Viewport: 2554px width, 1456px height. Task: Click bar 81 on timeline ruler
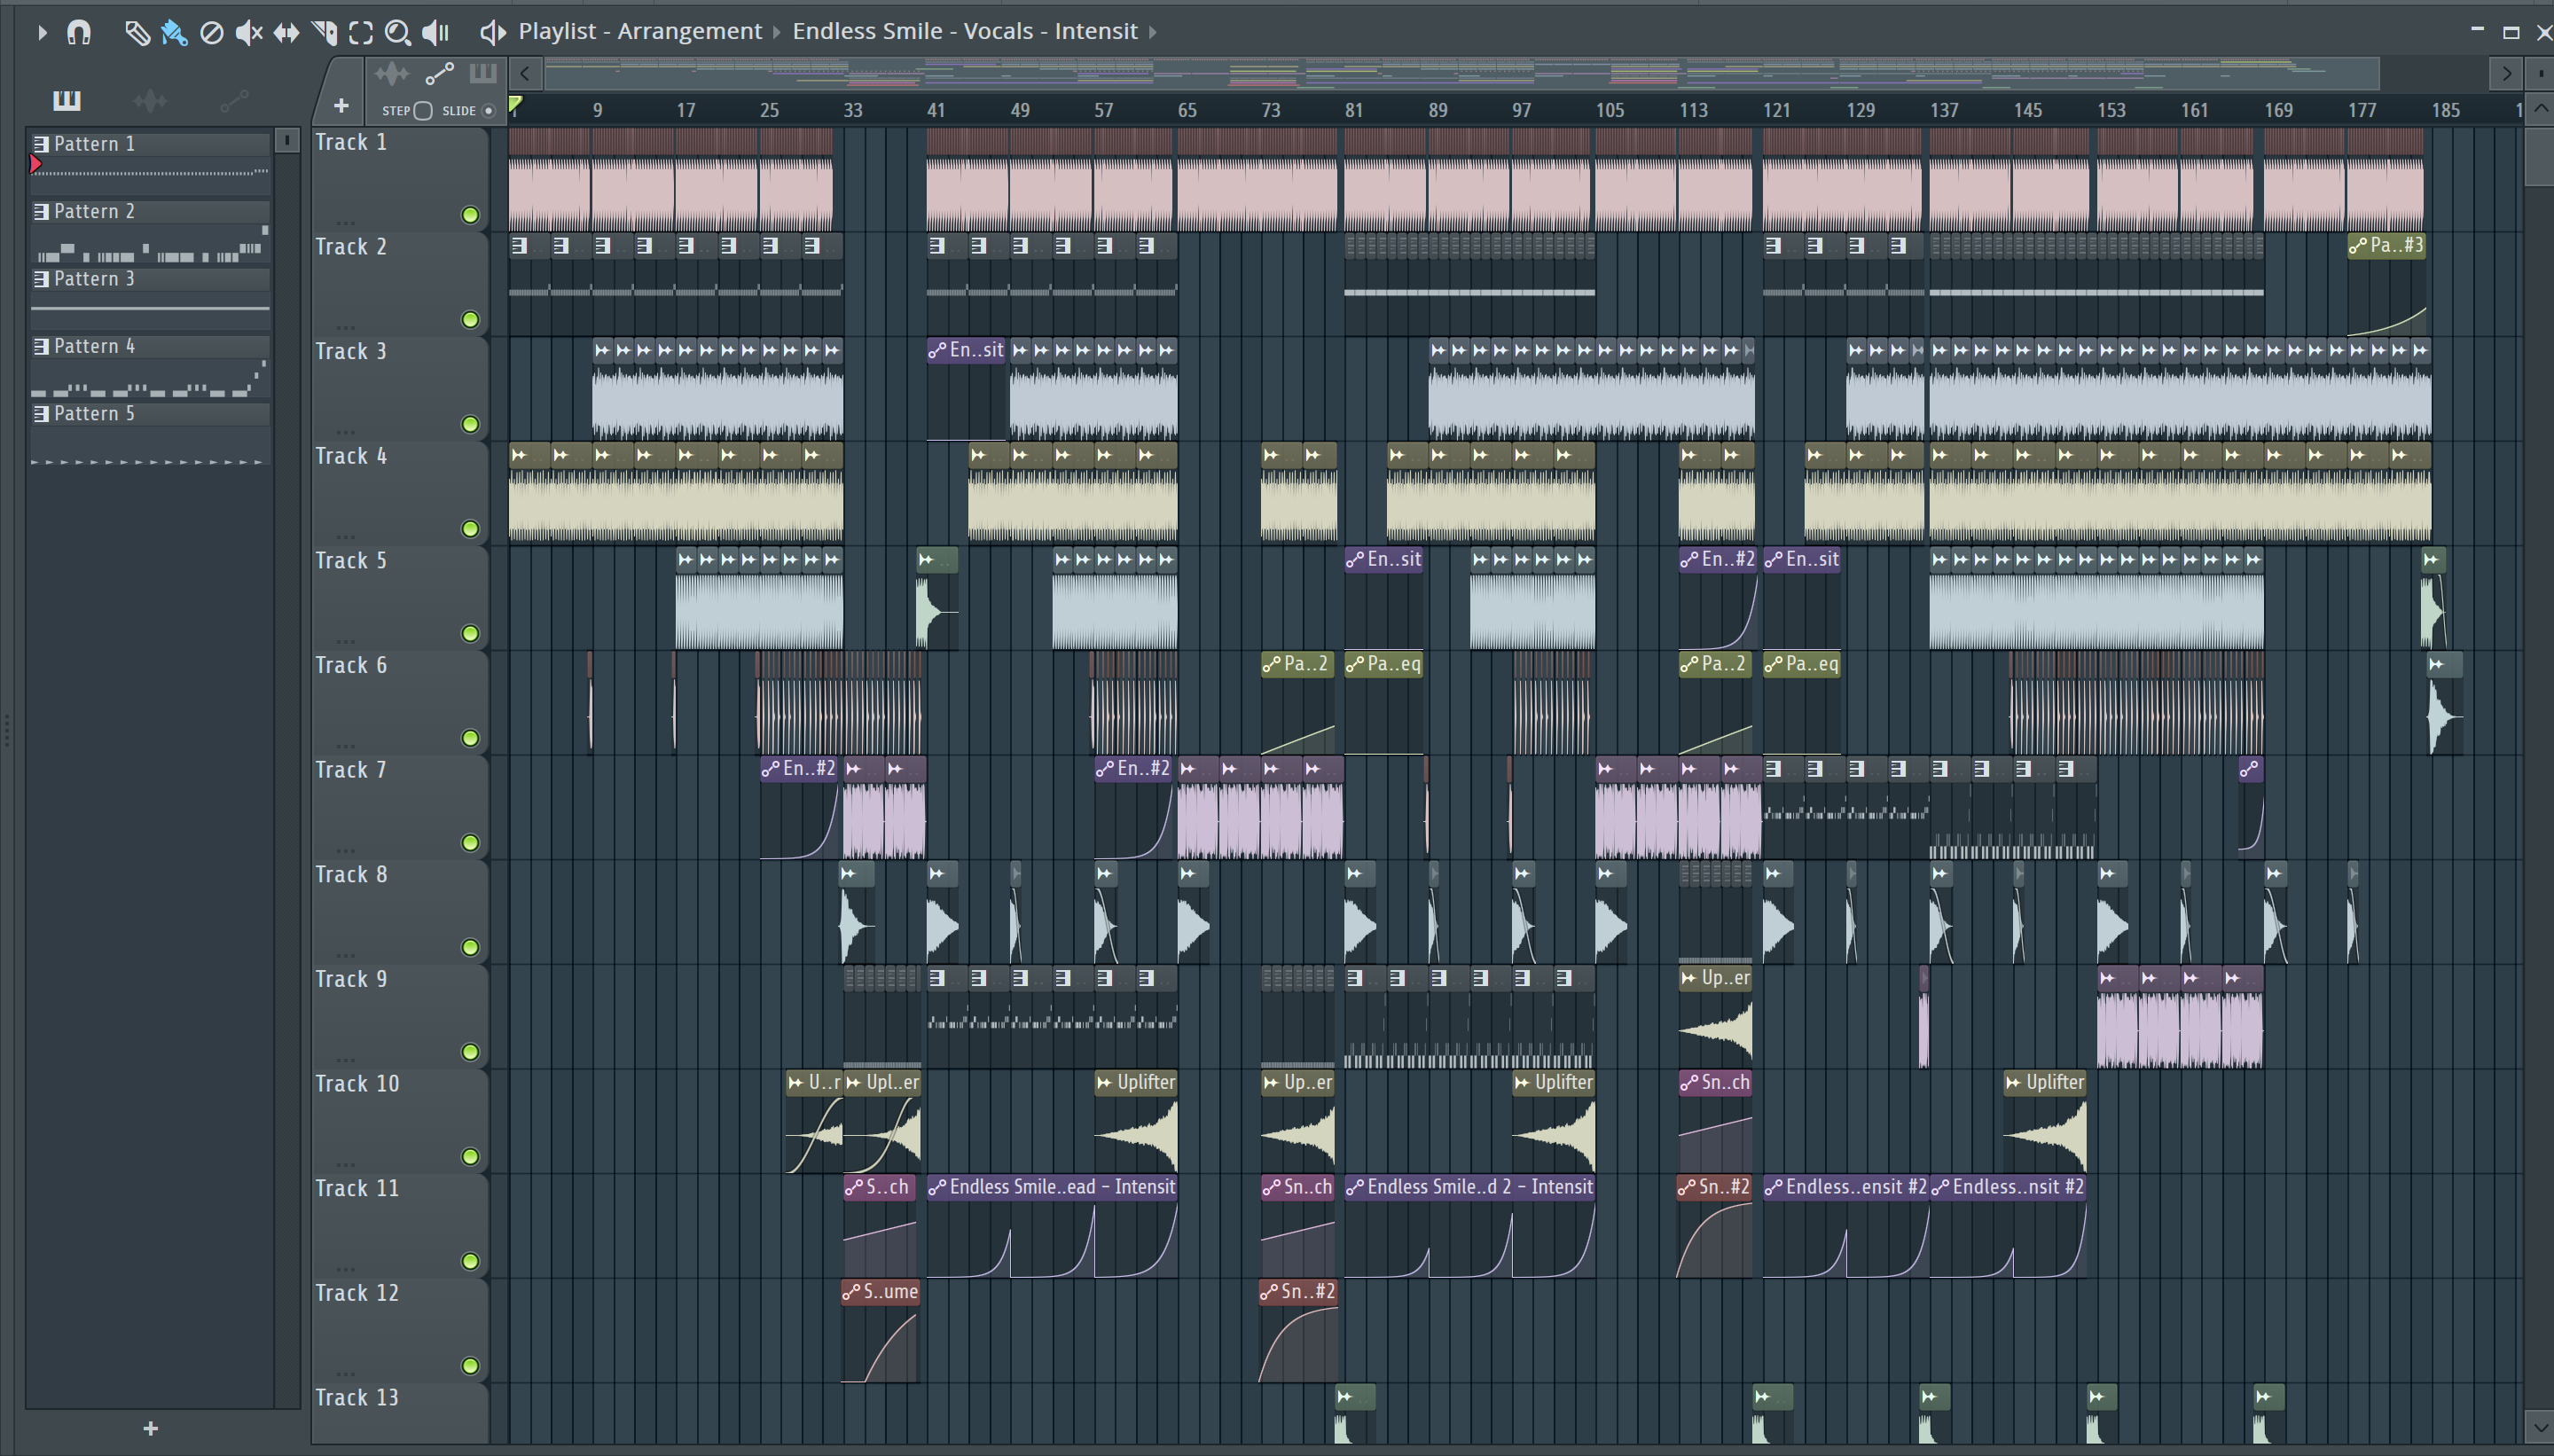click(x=1353, y=110)
